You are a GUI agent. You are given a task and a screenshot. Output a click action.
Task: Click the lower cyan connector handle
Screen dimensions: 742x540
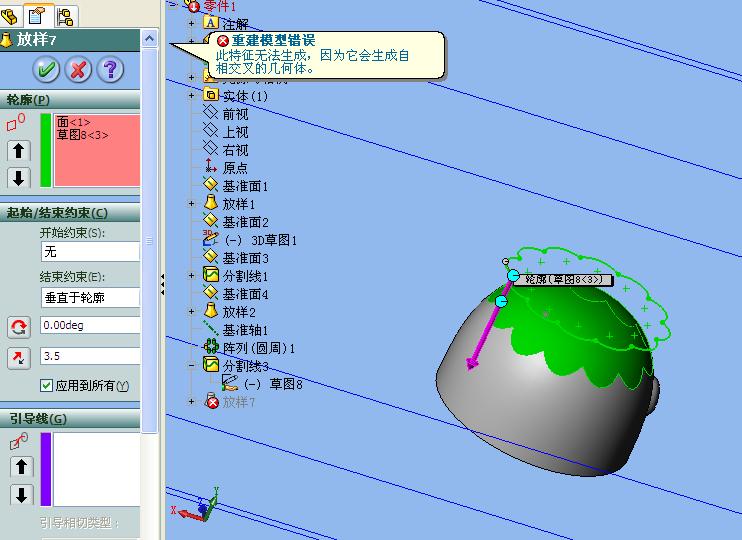tap(501, 301)
